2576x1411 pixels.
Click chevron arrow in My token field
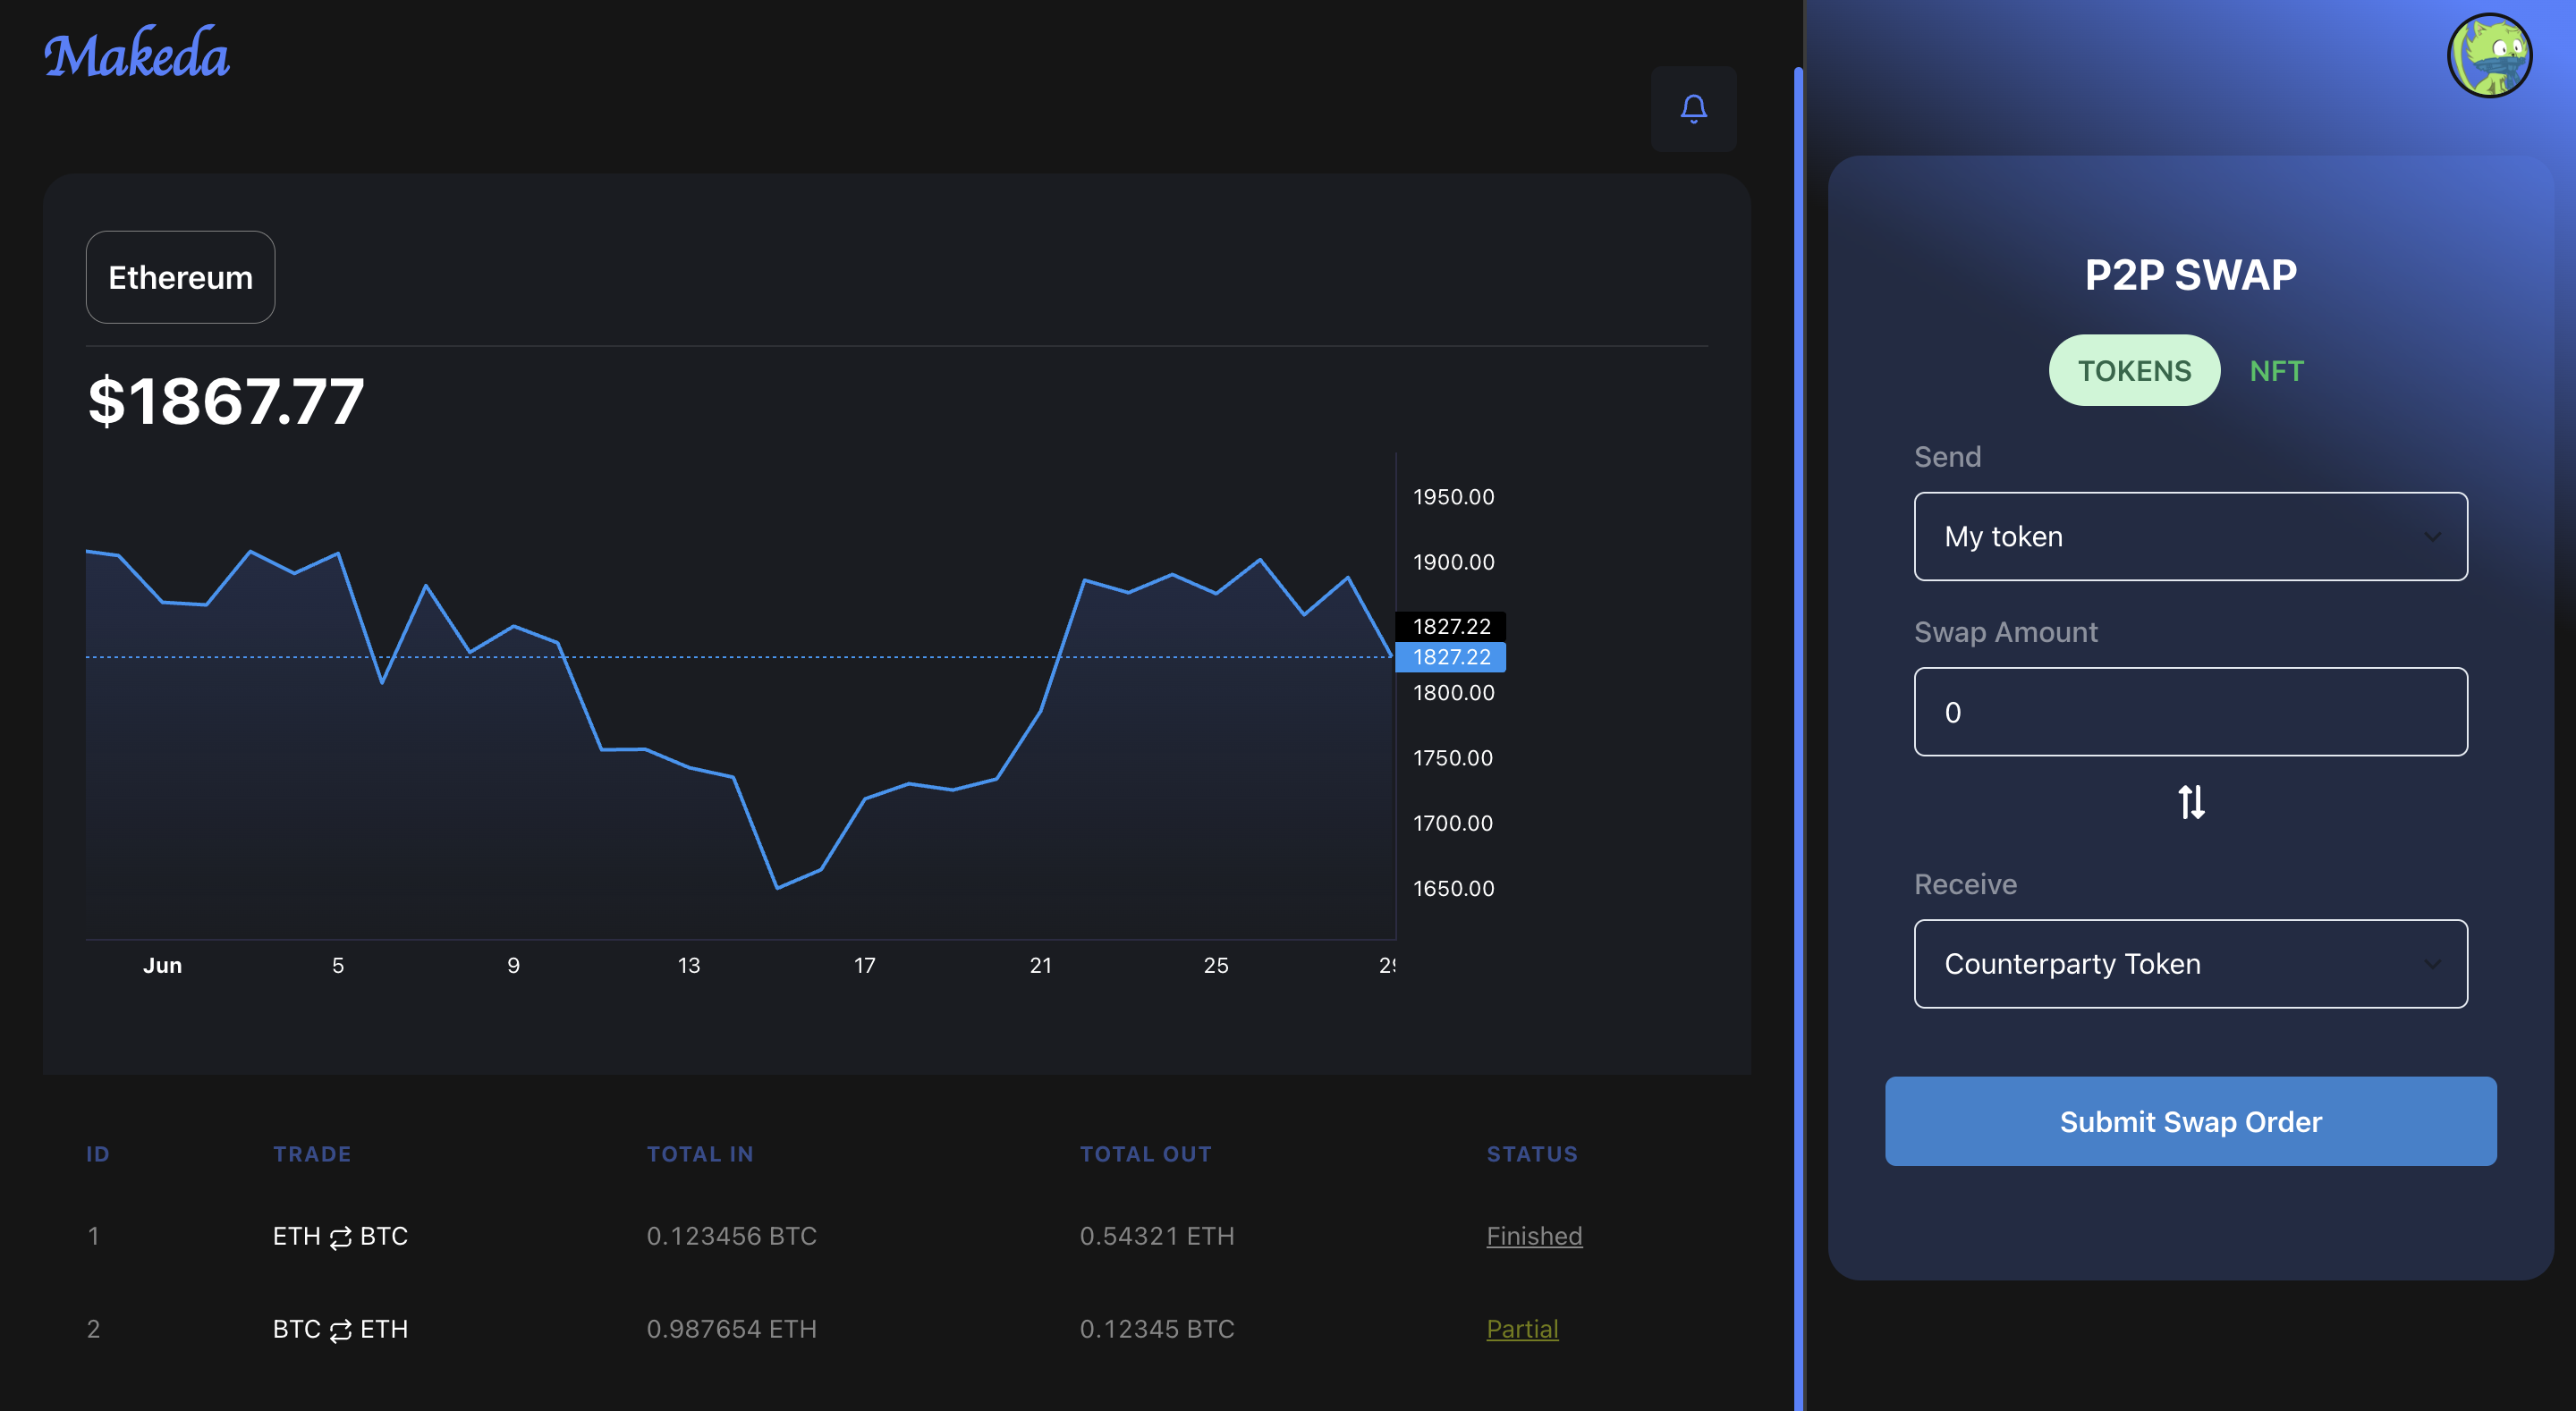(x=2432, y=537)
